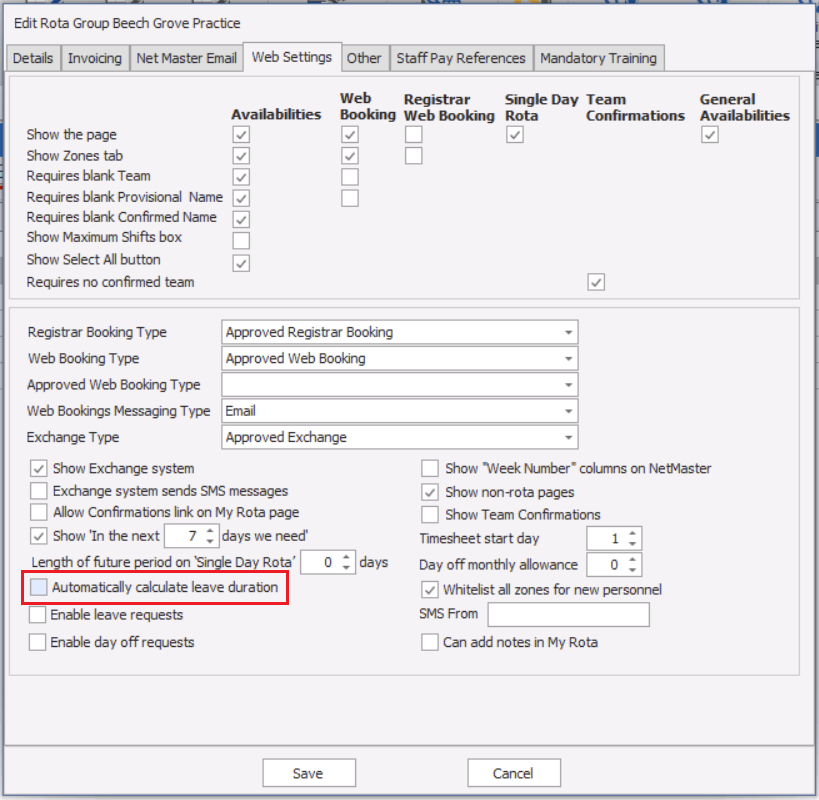
Task: Uncheck Whitelist all zones for new personnel
Action: pyautogui.click(x=430, y=590)
